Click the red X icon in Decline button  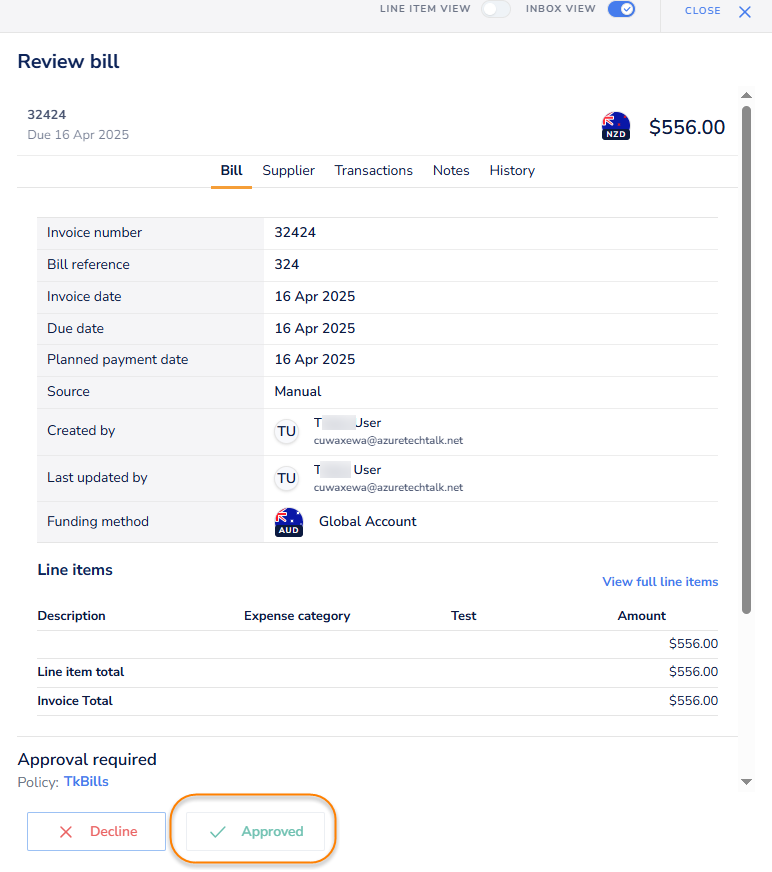[66, 832]
